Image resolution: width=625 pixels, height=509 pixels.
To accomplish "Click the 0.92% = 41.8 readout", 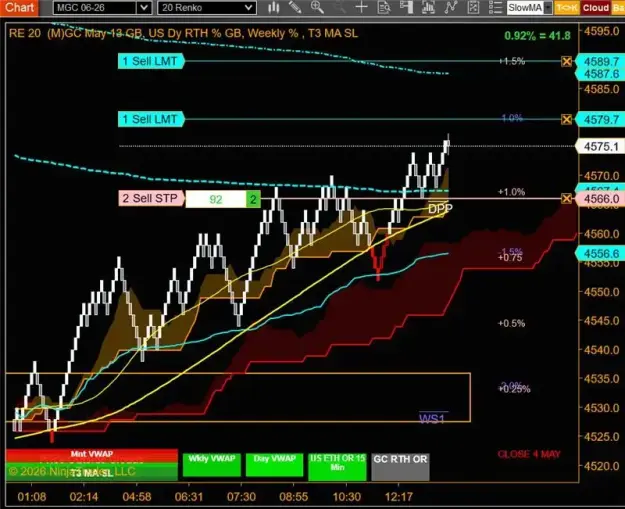I will coord(537,36).
